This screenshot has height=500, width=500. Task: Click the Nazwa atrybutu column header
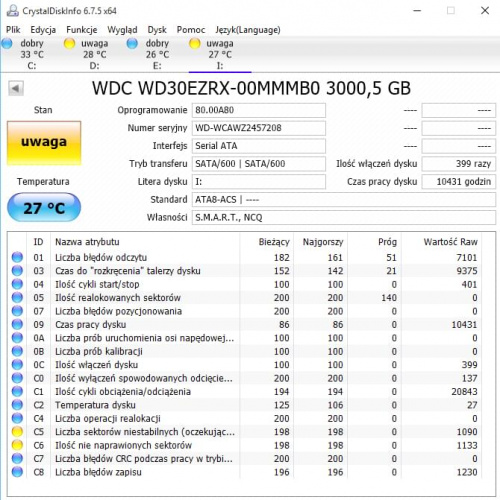tap(87, 242)
